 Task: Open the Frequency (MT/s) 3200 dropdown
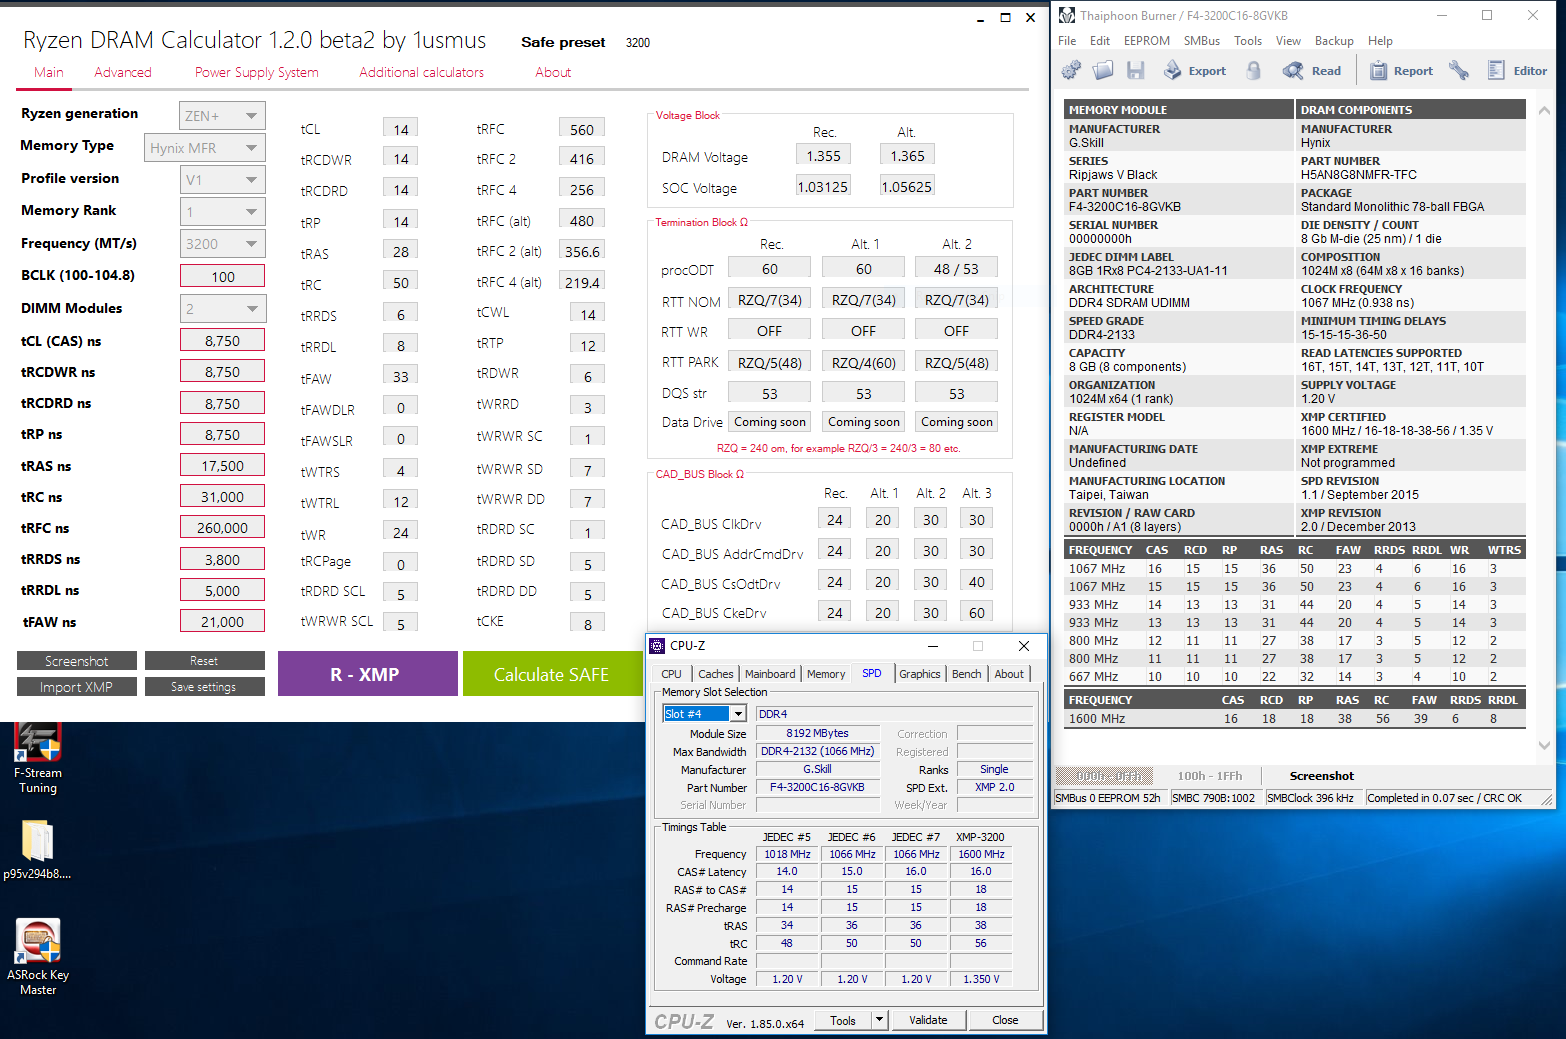(222, 244)
